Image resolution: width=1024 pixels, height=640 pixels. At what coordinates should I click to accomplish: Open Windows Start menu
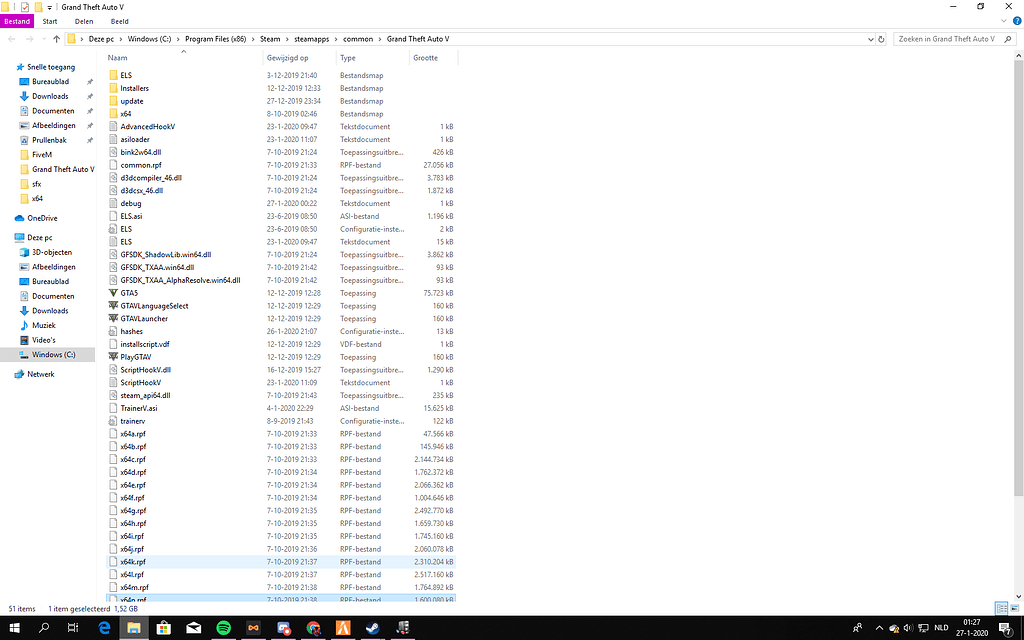coord(14,628)
